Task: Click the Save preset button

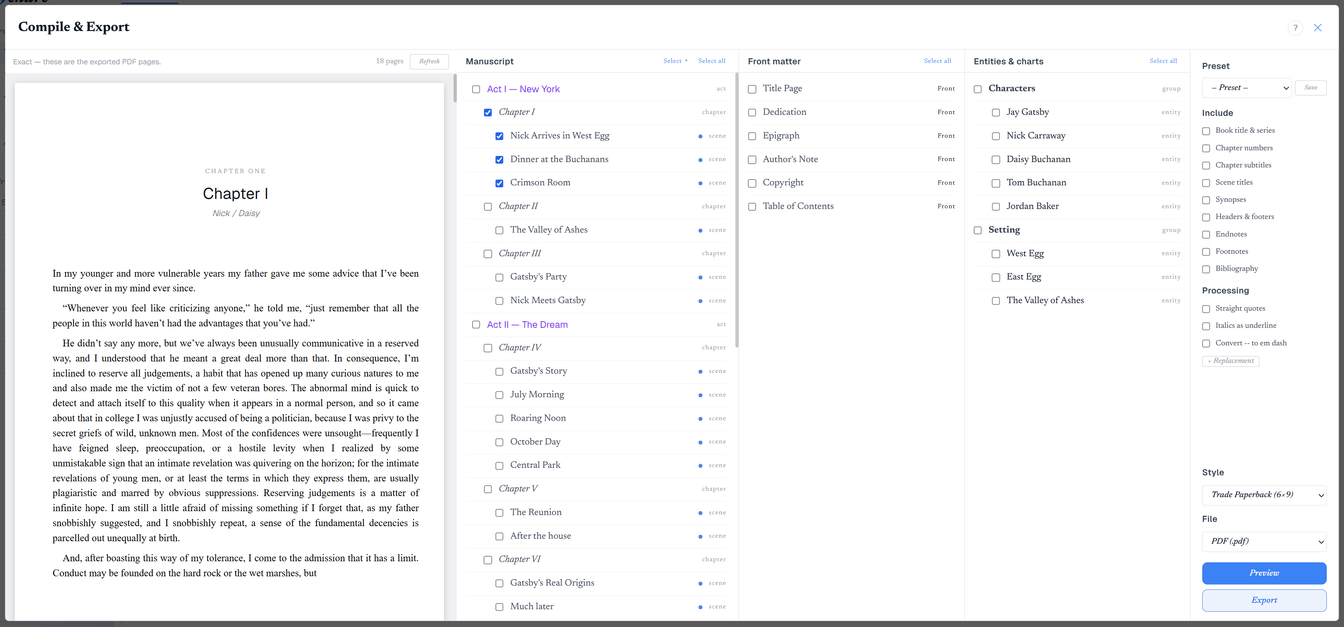Action: [1311, 88]
